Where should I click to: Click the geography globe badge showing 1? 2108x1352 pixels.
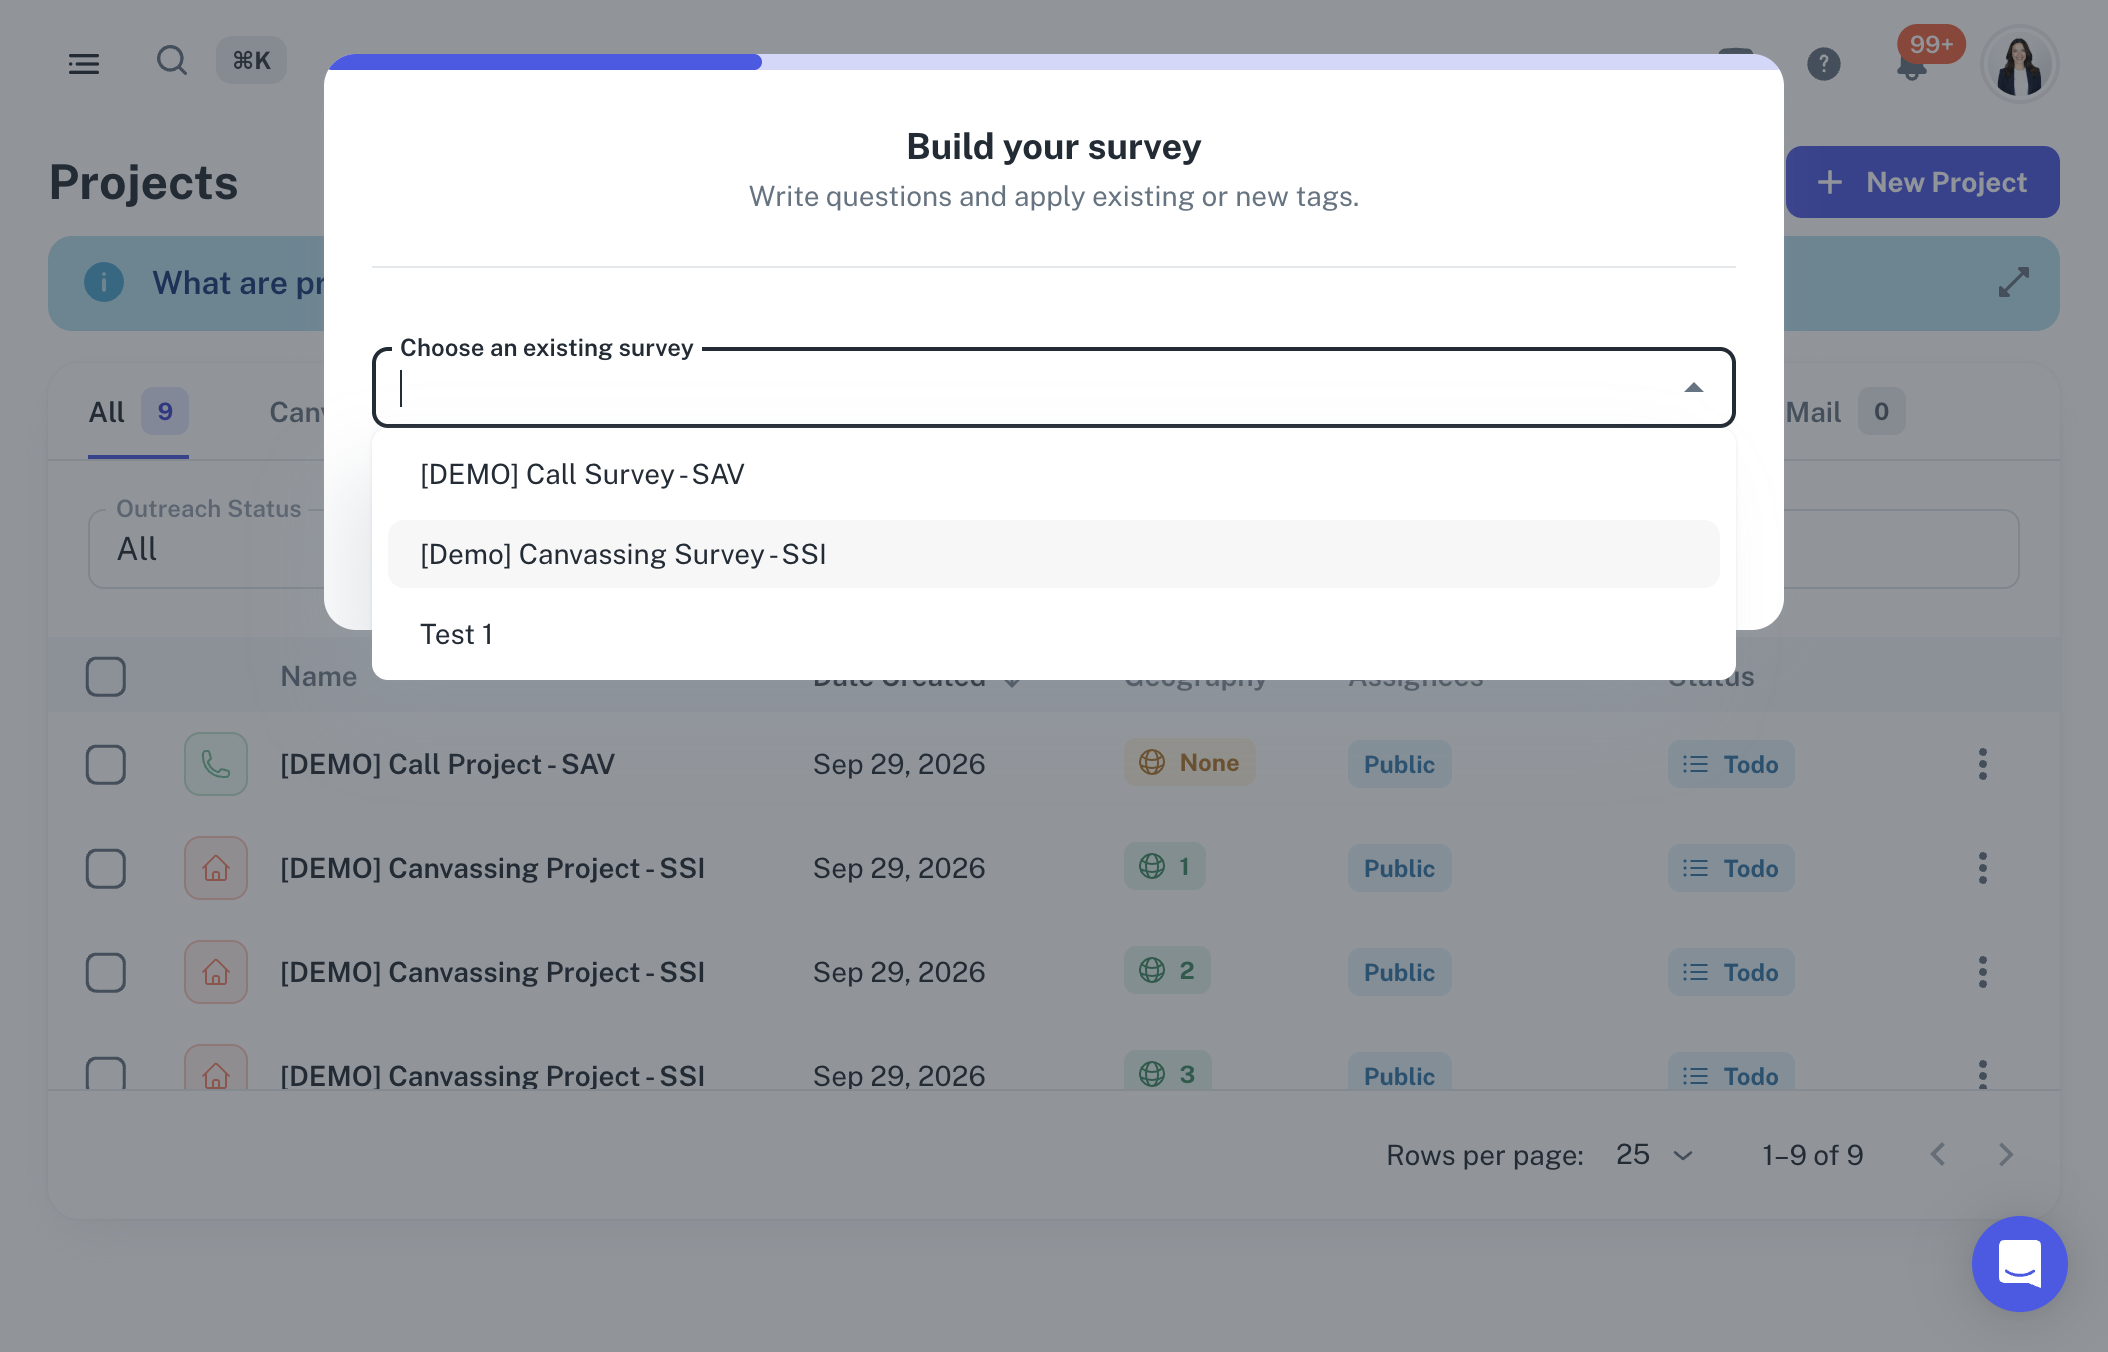[1165, 866]
